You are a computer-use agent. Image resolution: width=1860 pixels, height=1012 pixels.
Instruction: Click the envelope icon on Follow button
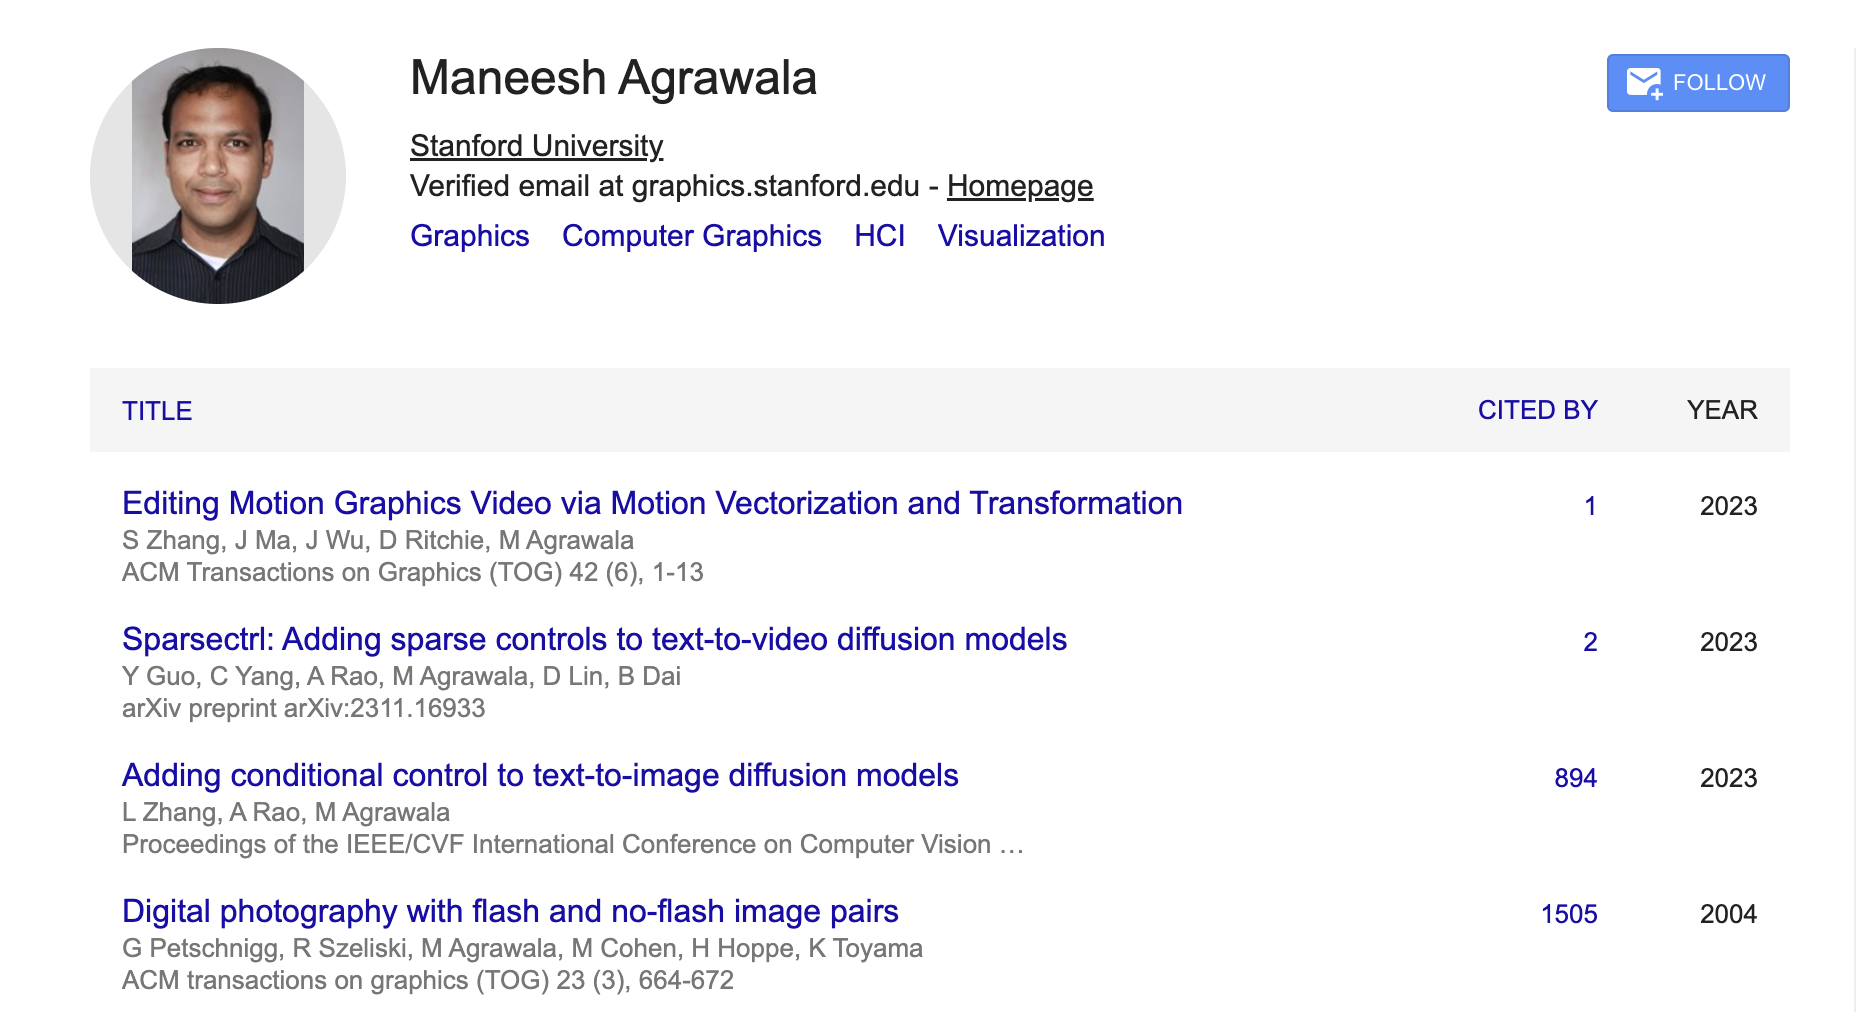[1644, 83]
